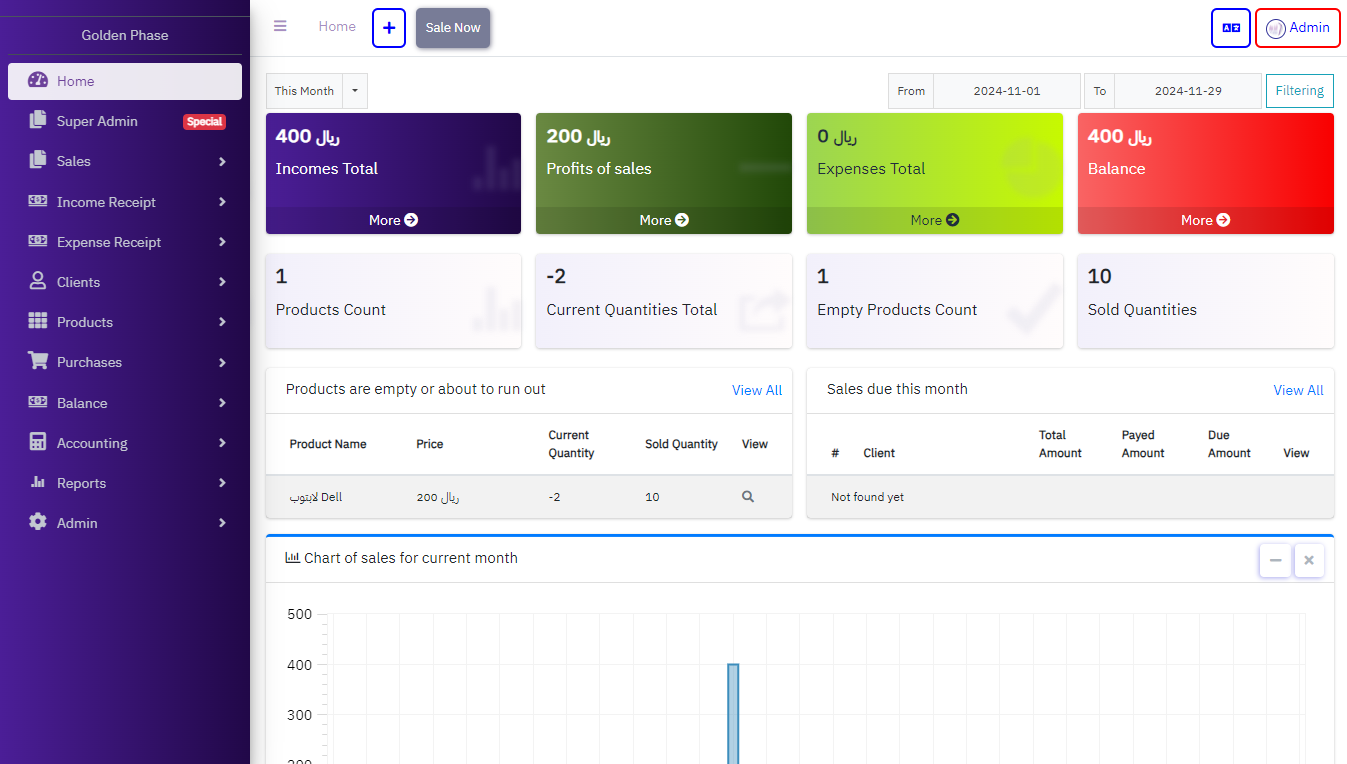
Task: Expand the Balance submenu chevron
Action: [x=222, y=403]
